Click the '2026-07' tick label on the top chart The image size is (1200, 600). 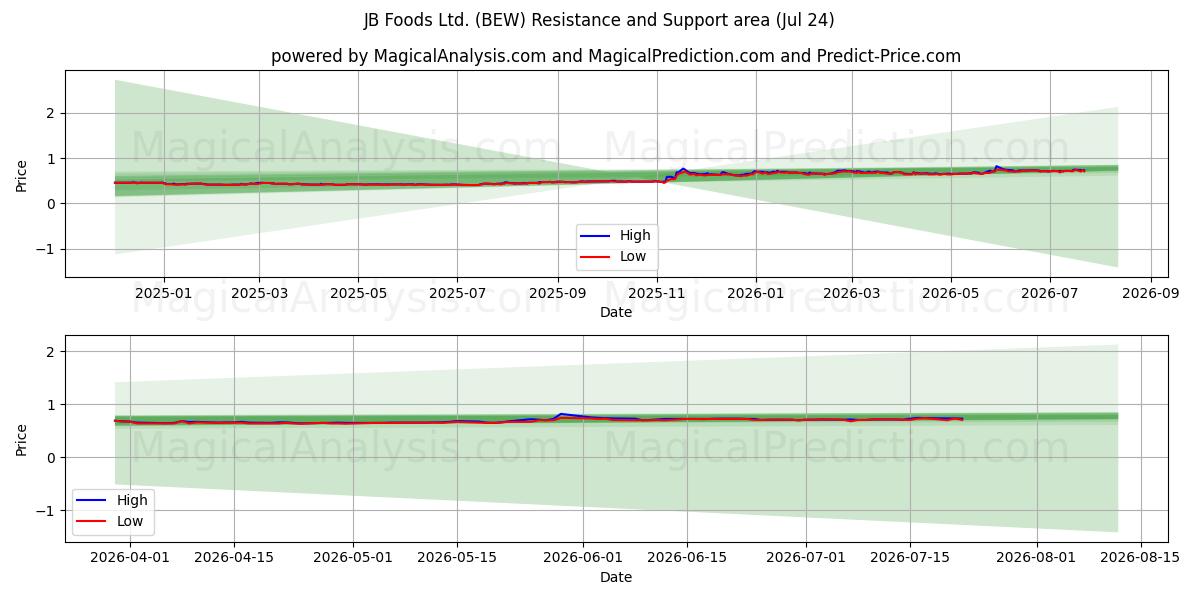click(x=1050, y=294)
